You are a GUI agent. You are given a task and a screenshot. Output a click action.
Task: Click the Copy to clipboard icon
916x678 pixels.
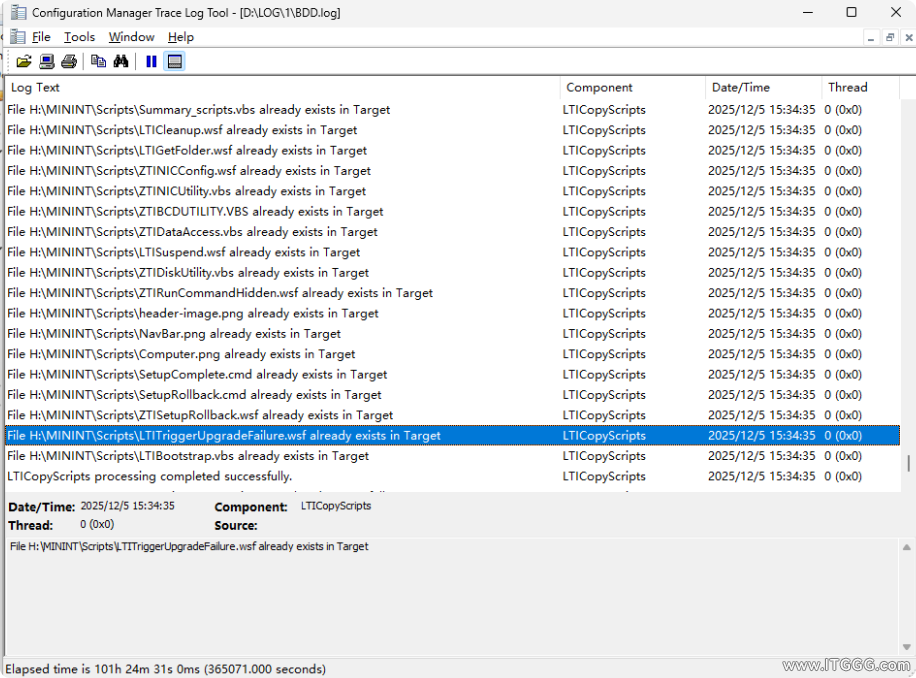coord(98,61)
